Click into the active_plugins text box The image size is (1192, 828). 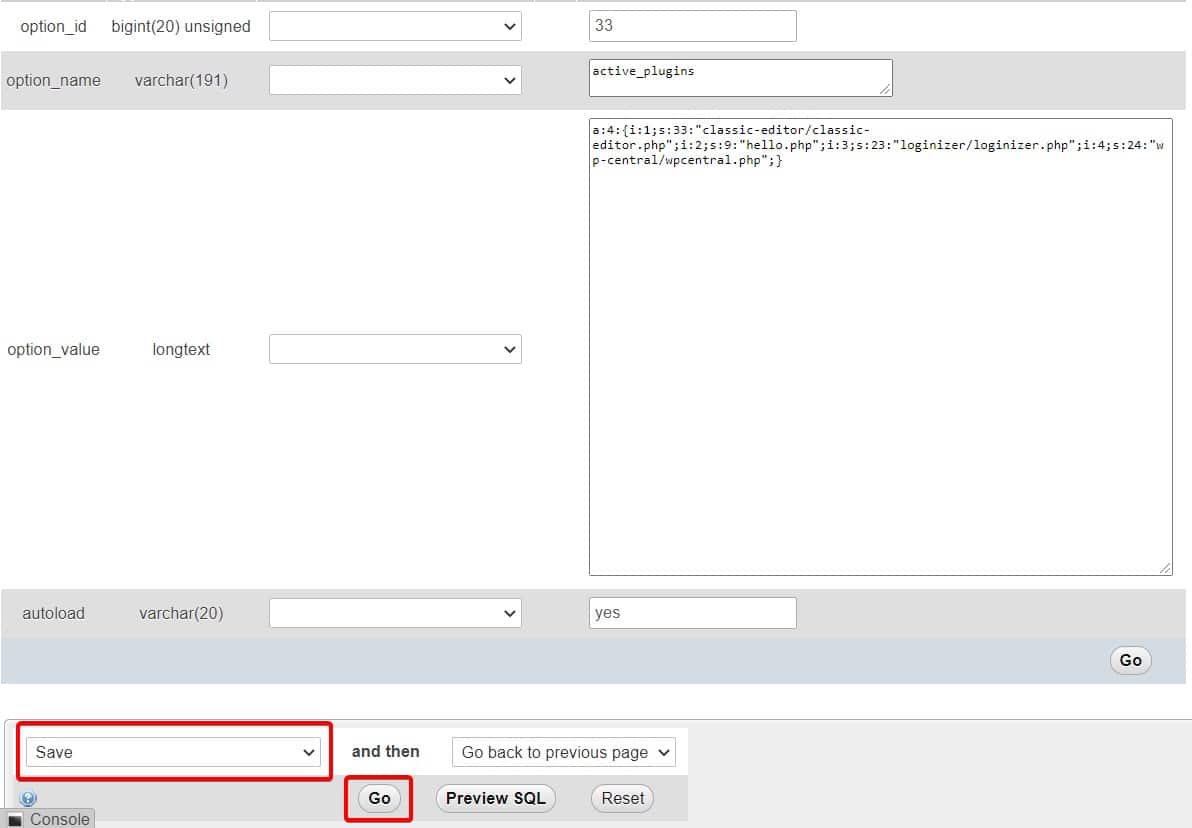coord(739,78)
